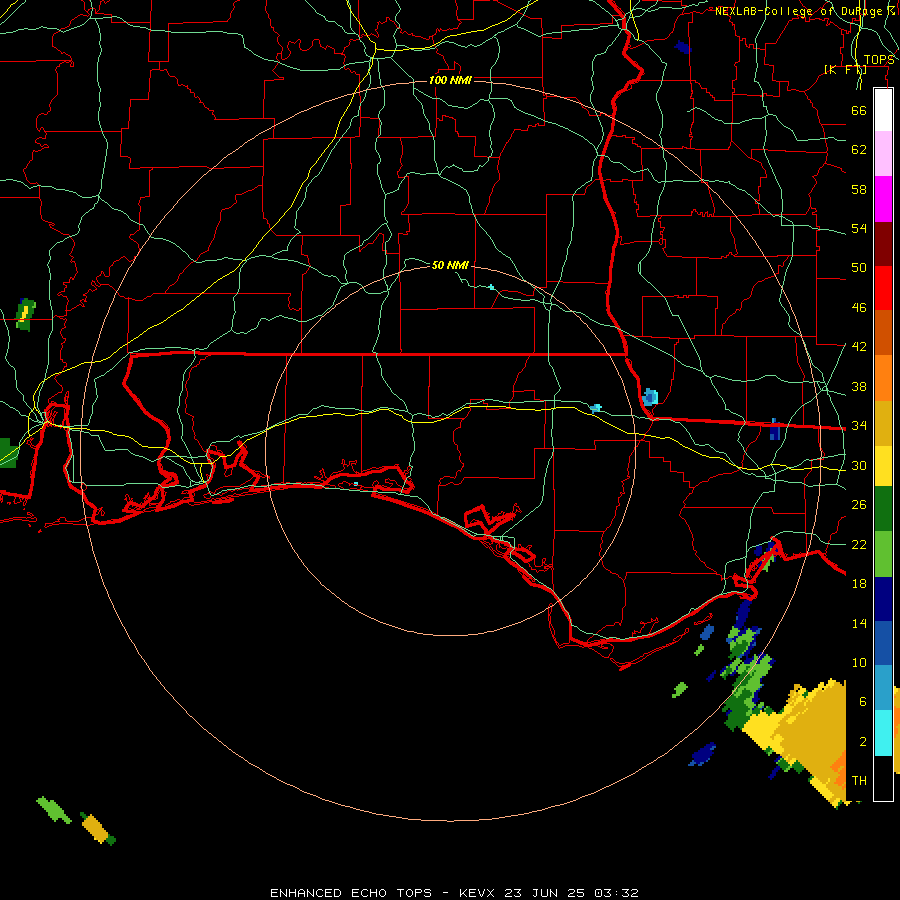The width and height of the screenshot is (900, 900).
Task: Click the "6" legend value
Action: pyautogui.click(x=862, y=702)
